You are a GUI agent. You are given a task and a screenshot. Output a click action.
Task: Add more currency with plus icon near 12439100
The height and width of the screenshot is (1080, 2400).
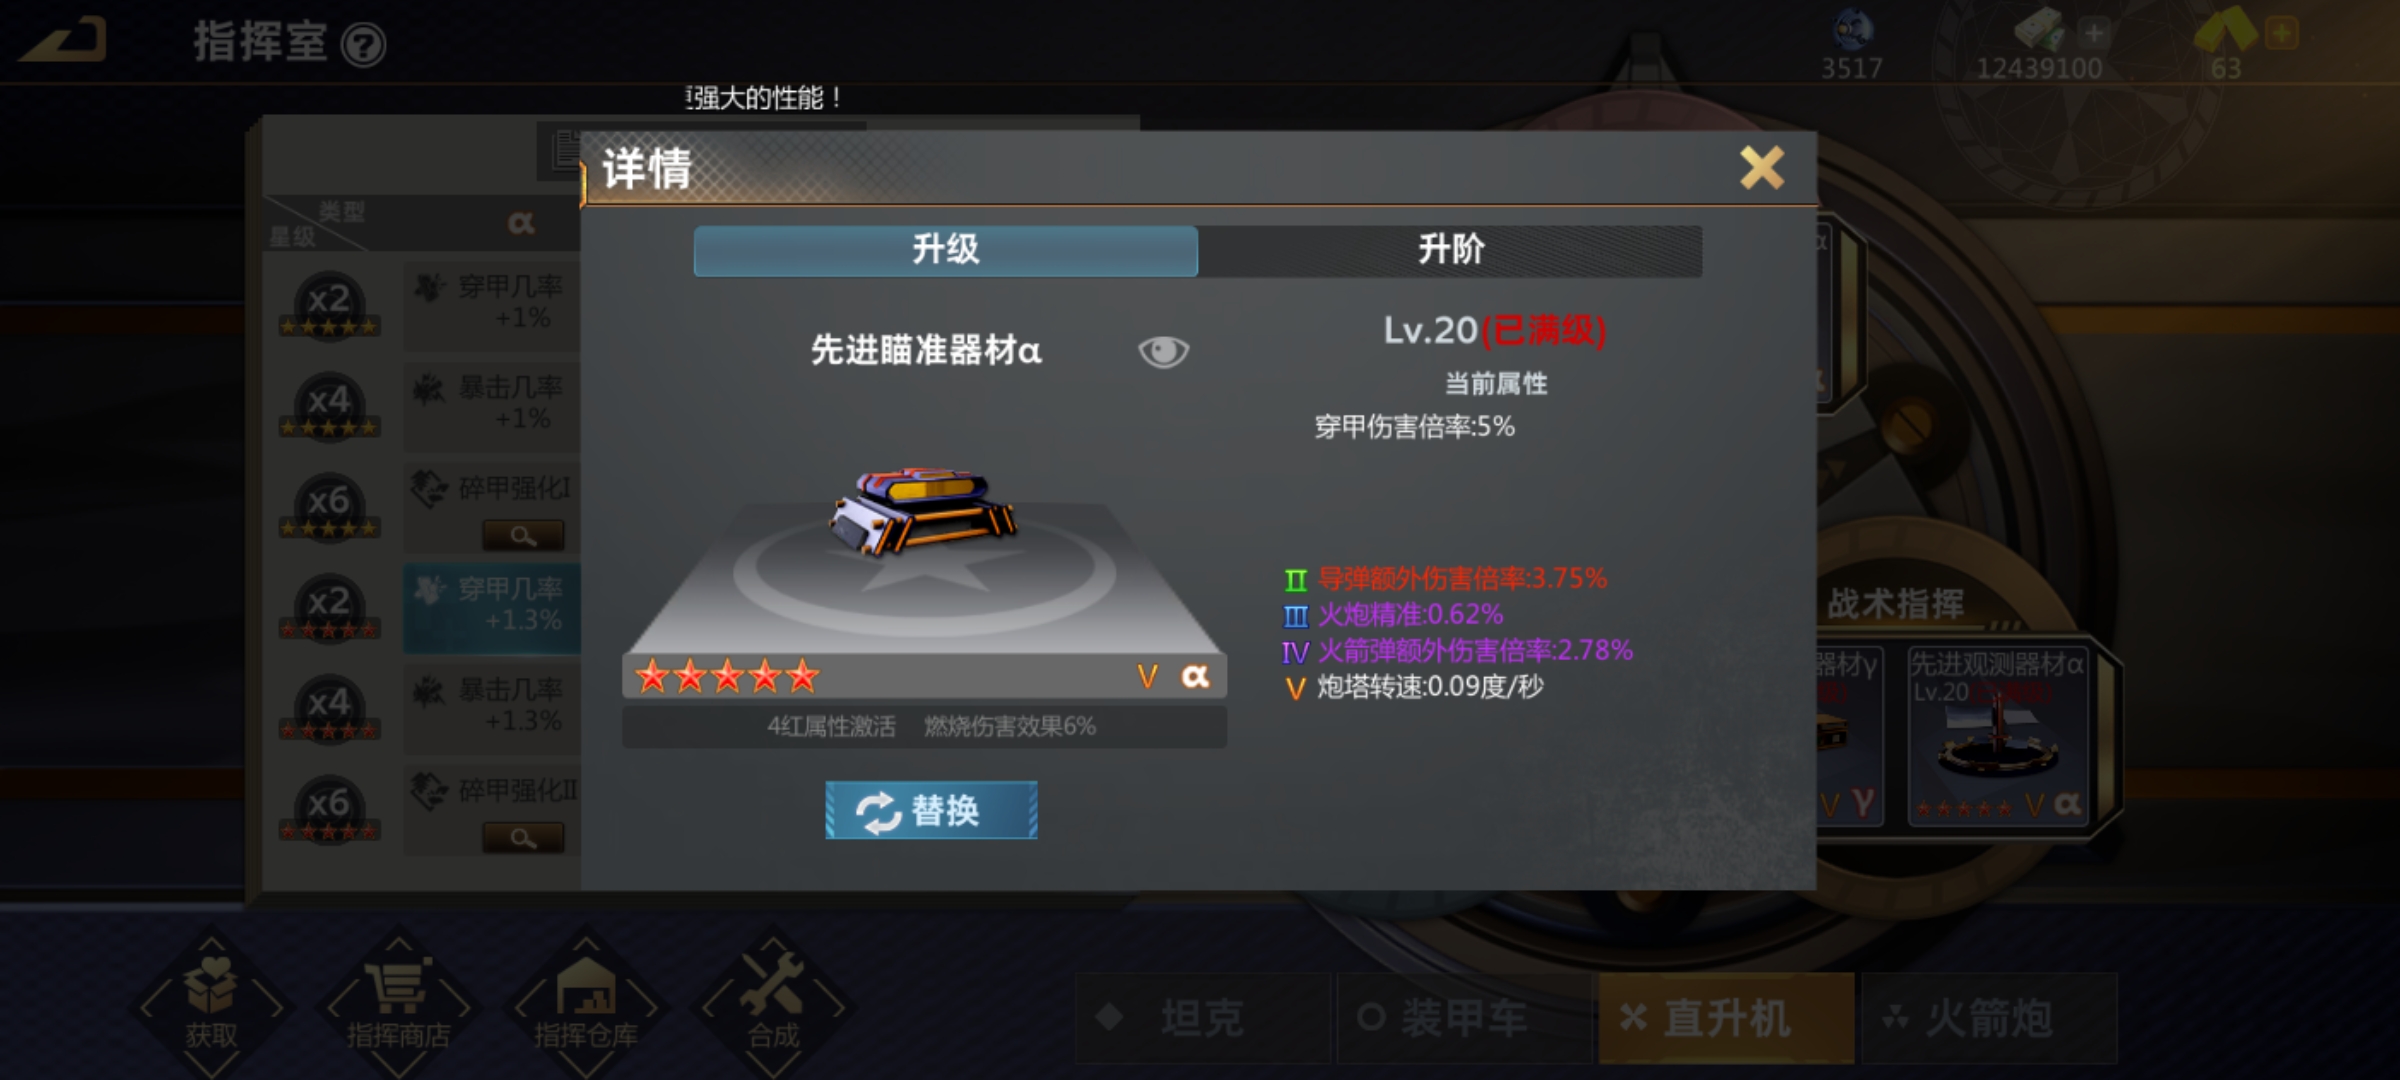[2093, 33]
